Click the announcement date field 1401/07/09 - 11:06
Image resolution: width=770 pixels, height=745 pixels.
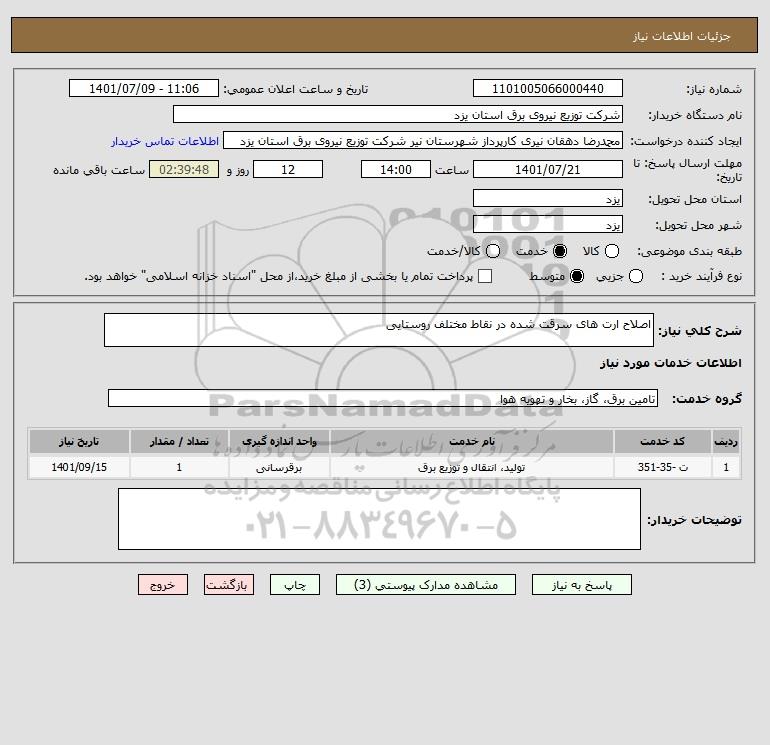[x=144, y=89]
